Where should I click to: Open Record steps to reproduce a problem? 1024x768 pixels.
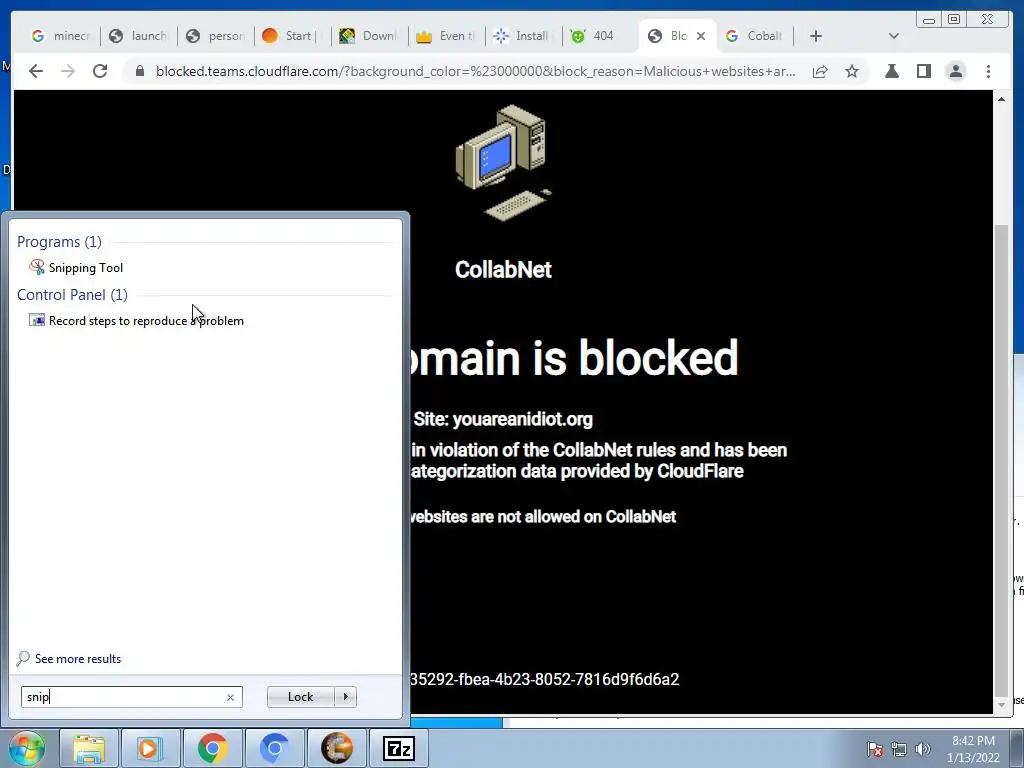[136, 321]
